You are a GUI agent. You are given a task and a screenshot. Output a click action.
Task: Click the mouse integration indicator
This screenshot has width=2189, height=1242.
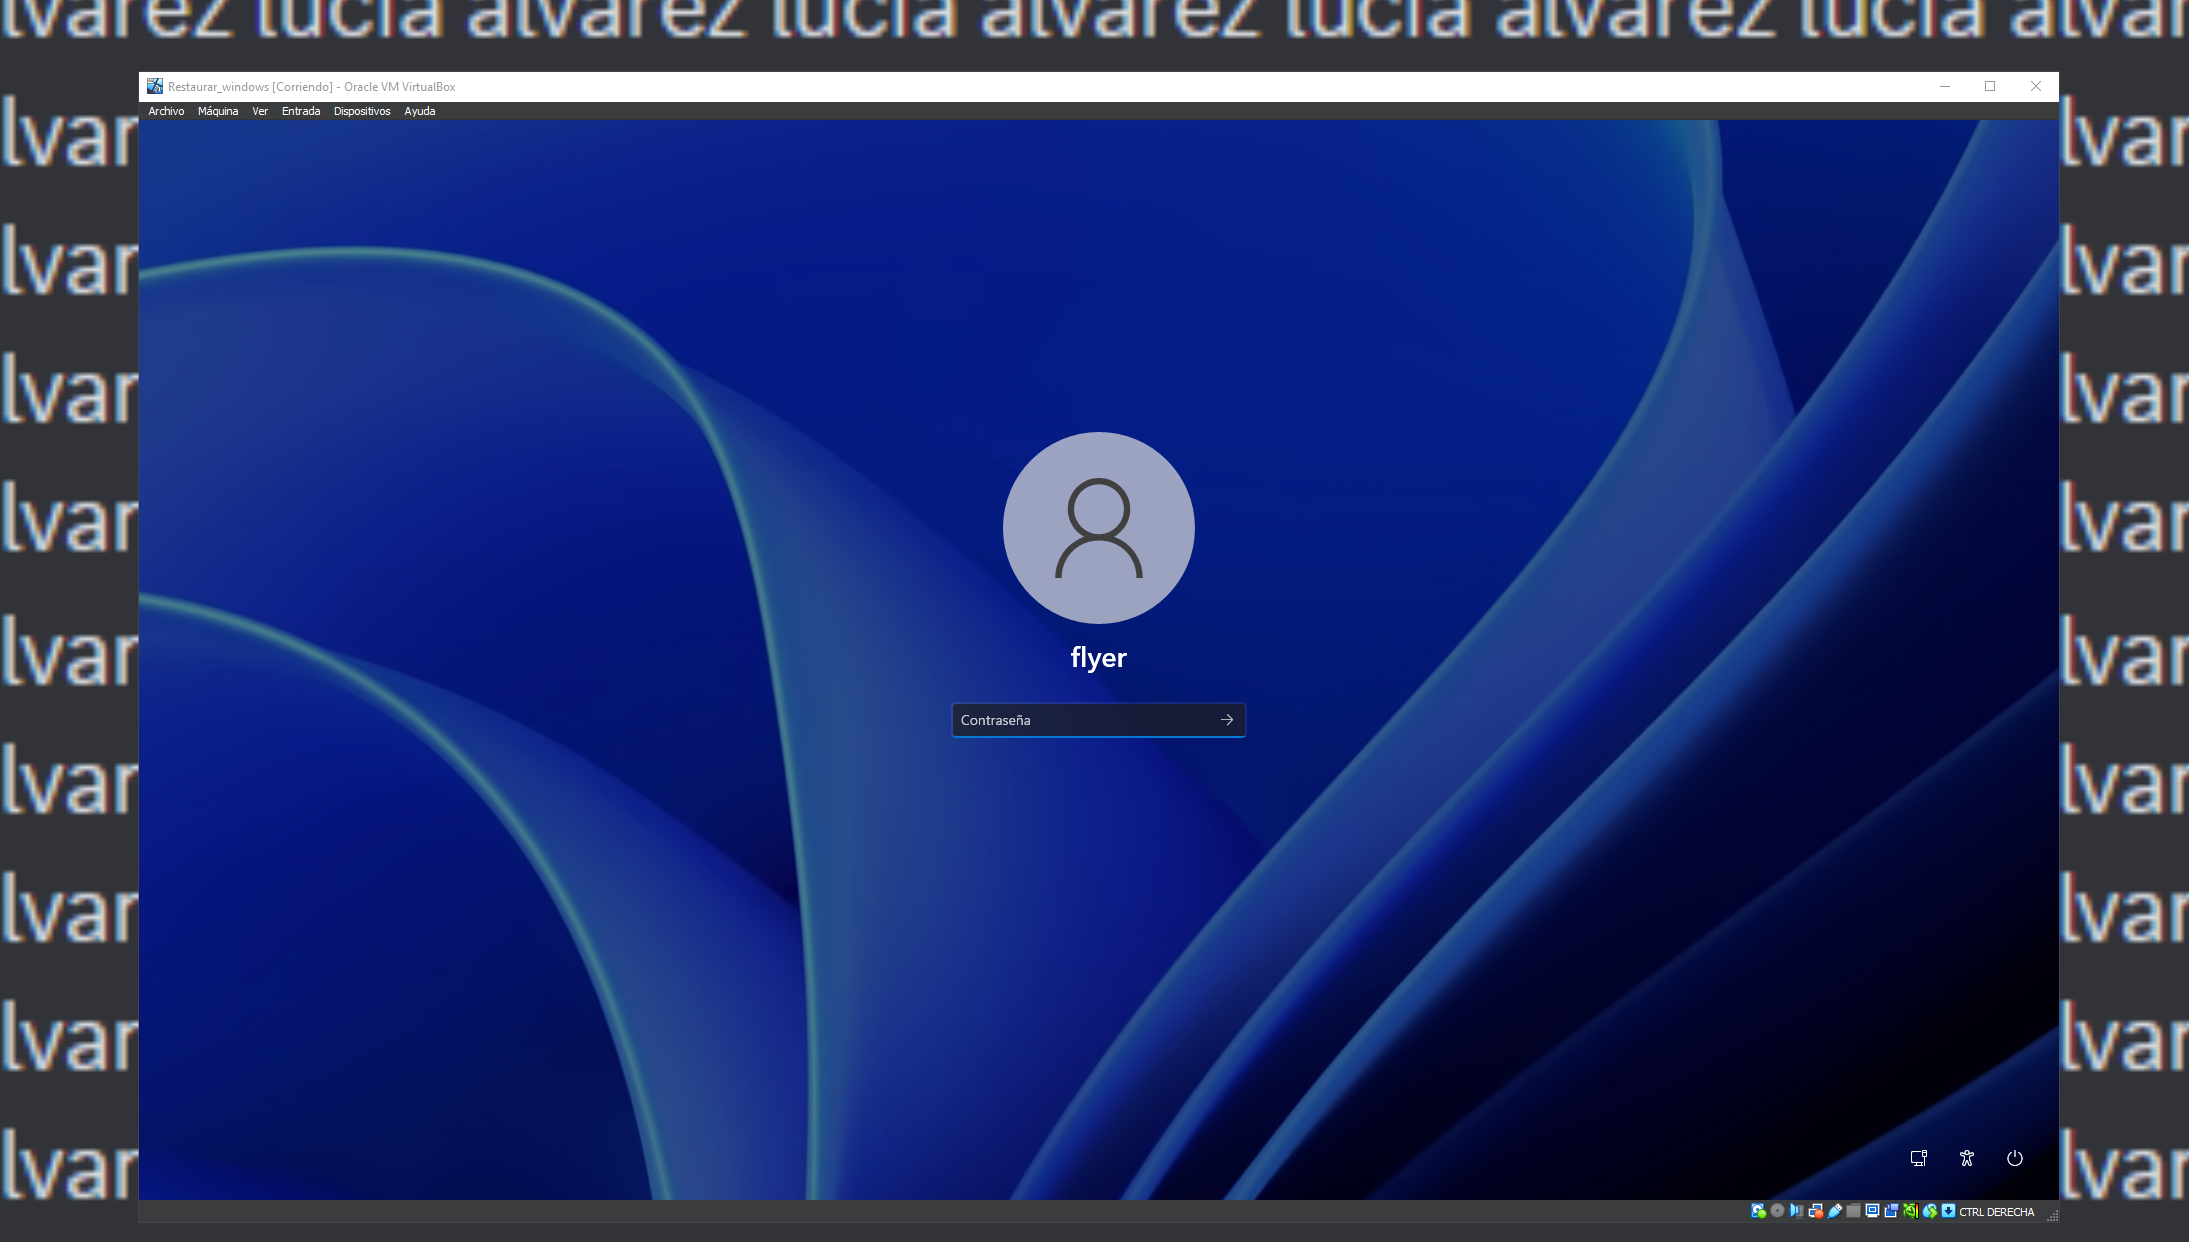tap(1930, 1211)
